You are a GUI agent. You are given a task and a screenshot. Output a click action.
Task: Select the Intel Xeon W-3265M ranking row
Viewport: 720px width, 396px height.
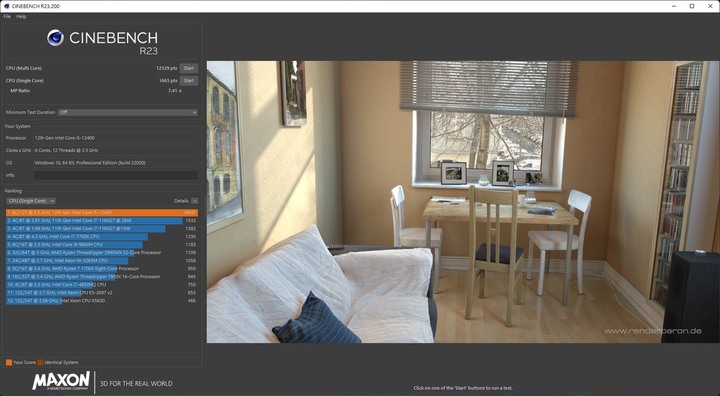(x=102, y=260)
